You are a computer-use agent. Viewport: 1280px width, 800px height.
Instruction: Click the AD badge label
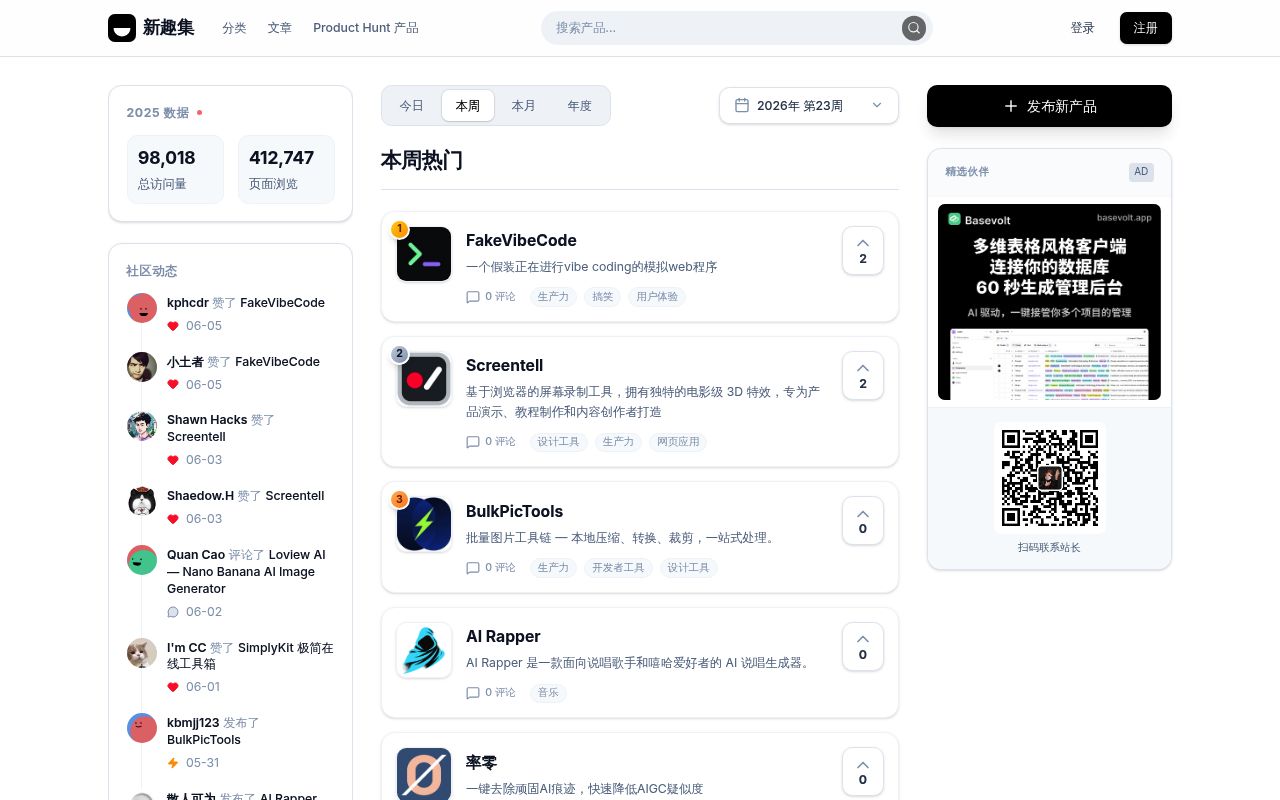tap(1141, 172)
